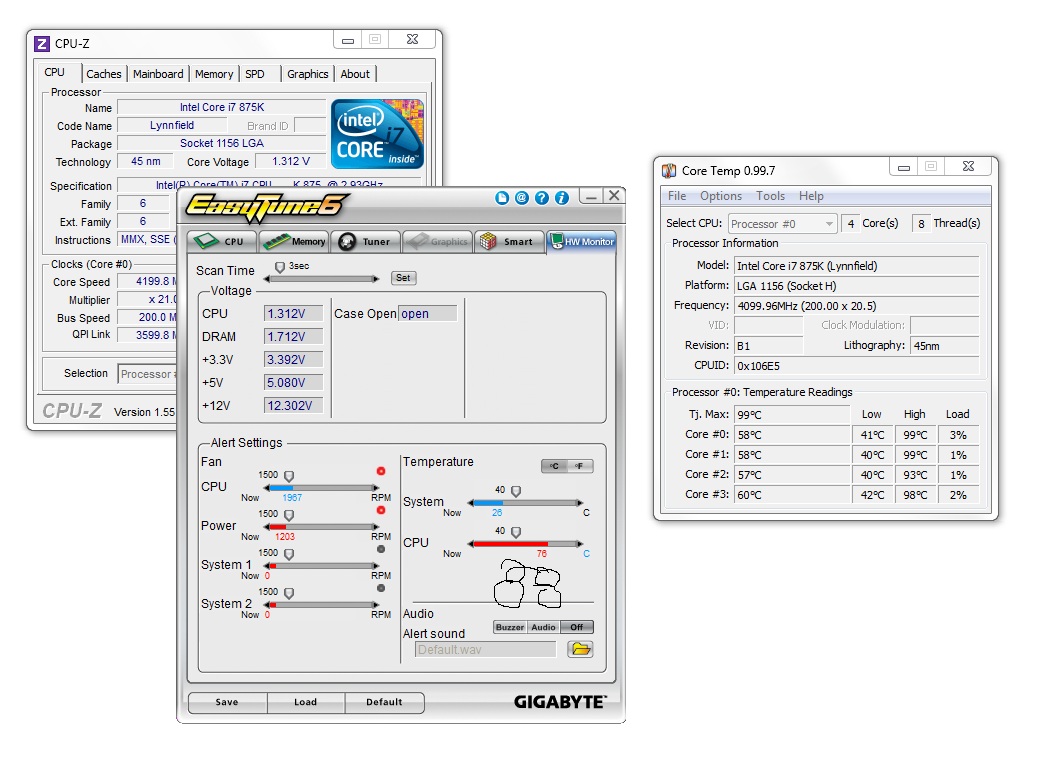Show the About tab in CPU-Z
This screenshot has width=1046, height=772.
(355, 74)
